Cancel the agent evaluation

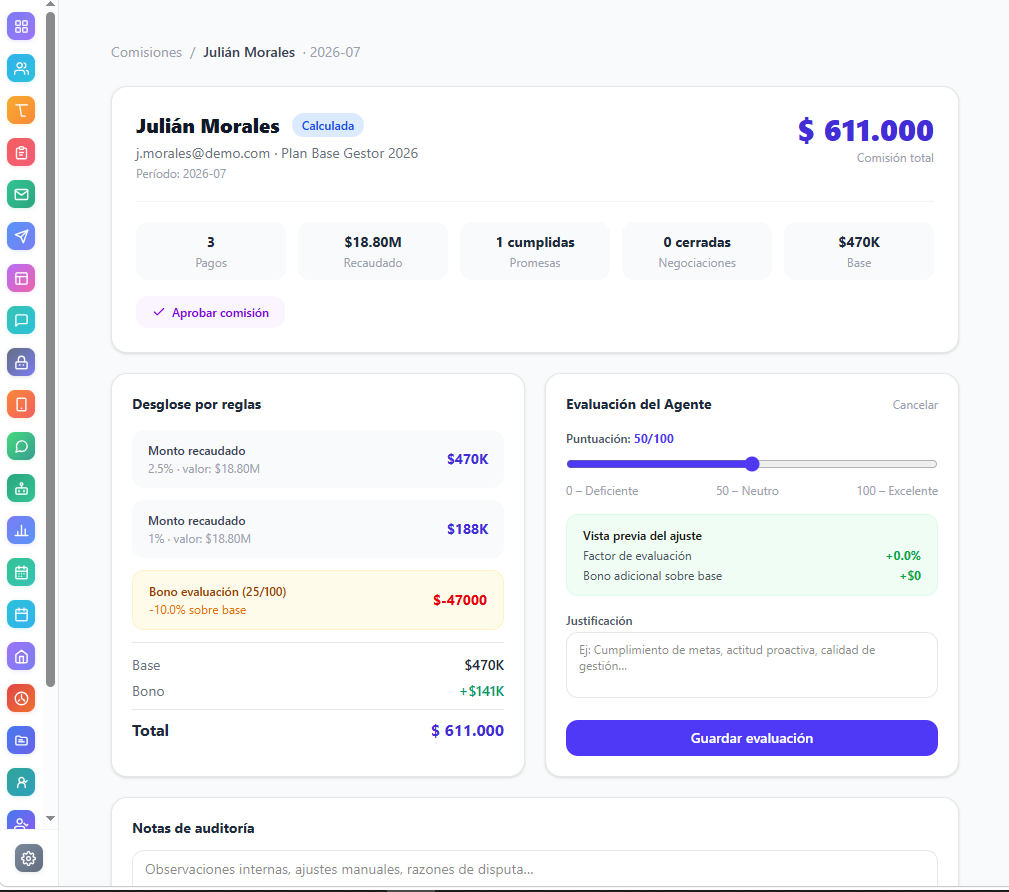tap(914, 405)
